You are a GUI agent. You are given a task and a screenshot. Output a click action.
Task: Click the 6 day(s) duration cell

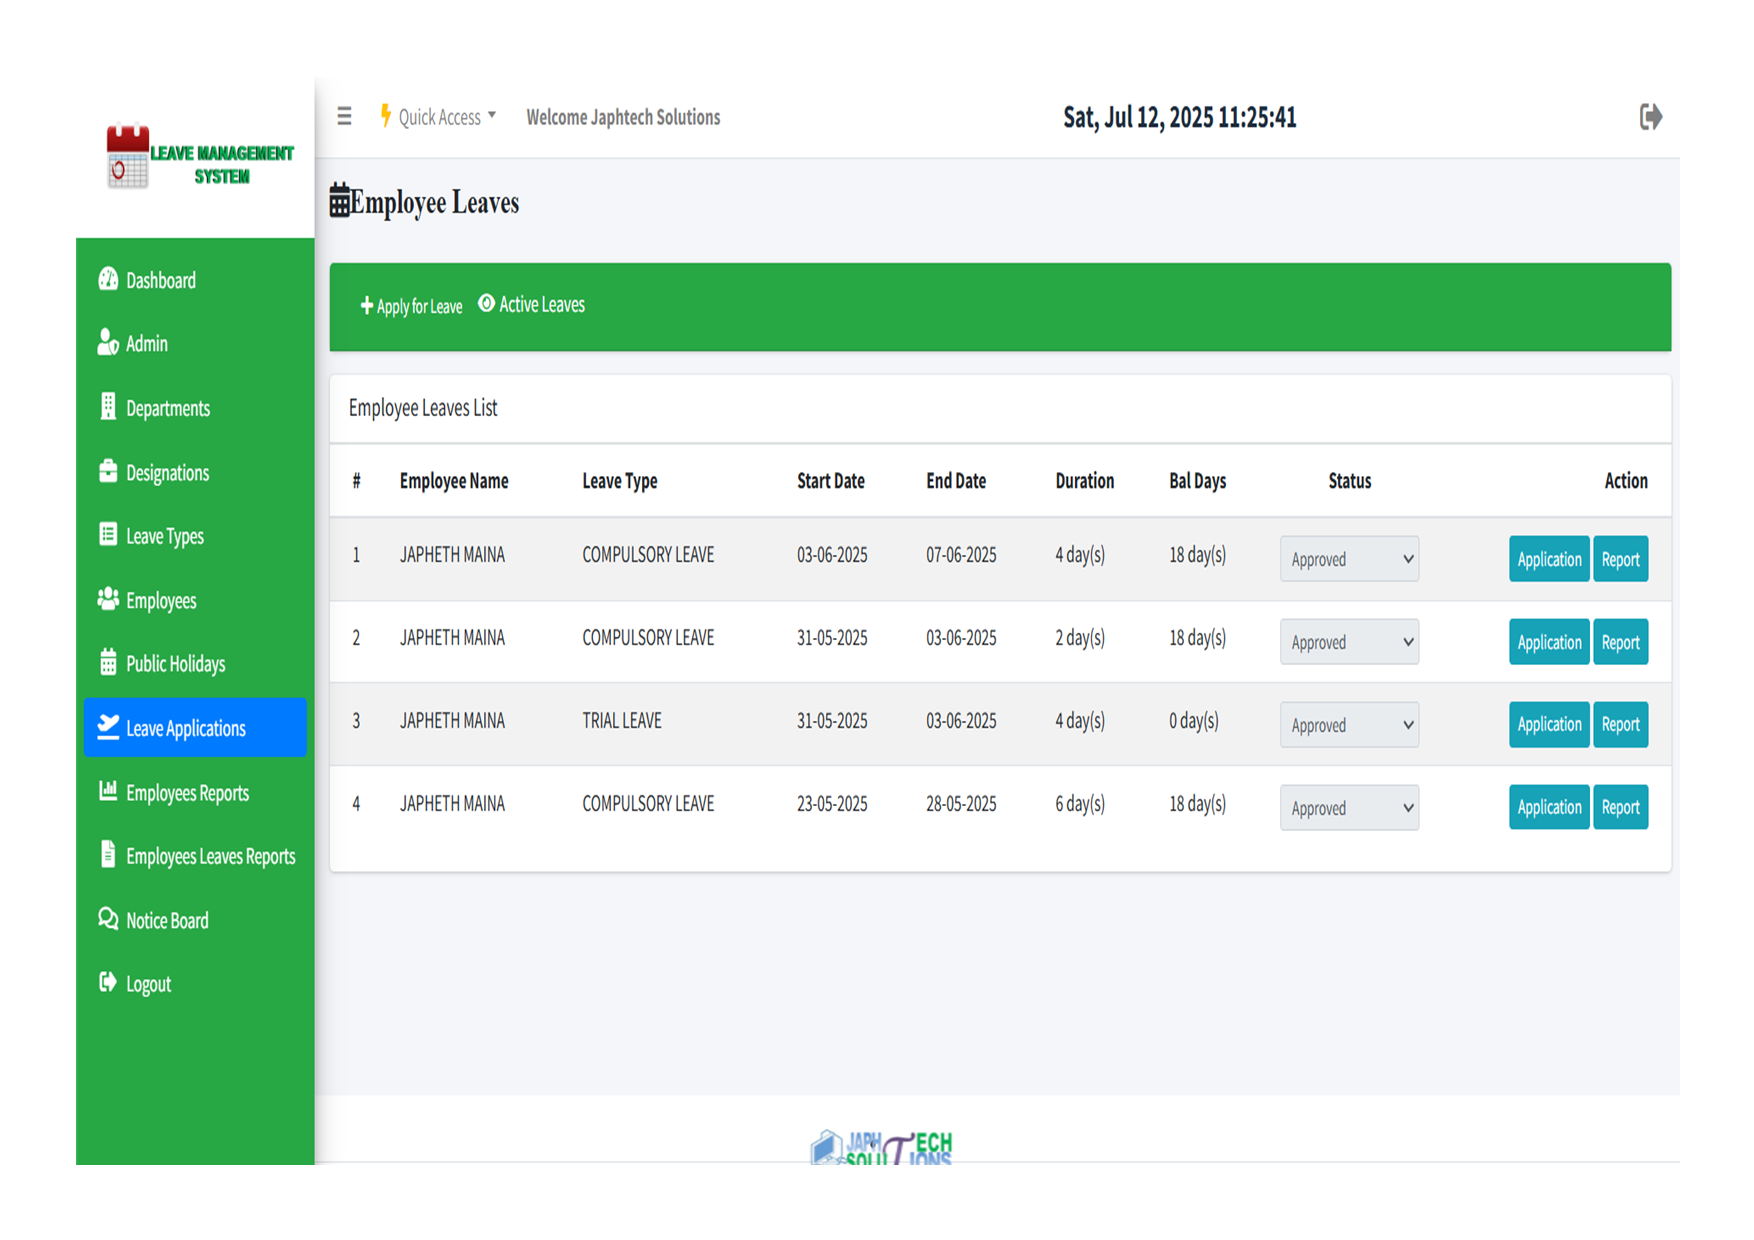pos(1080,804)
